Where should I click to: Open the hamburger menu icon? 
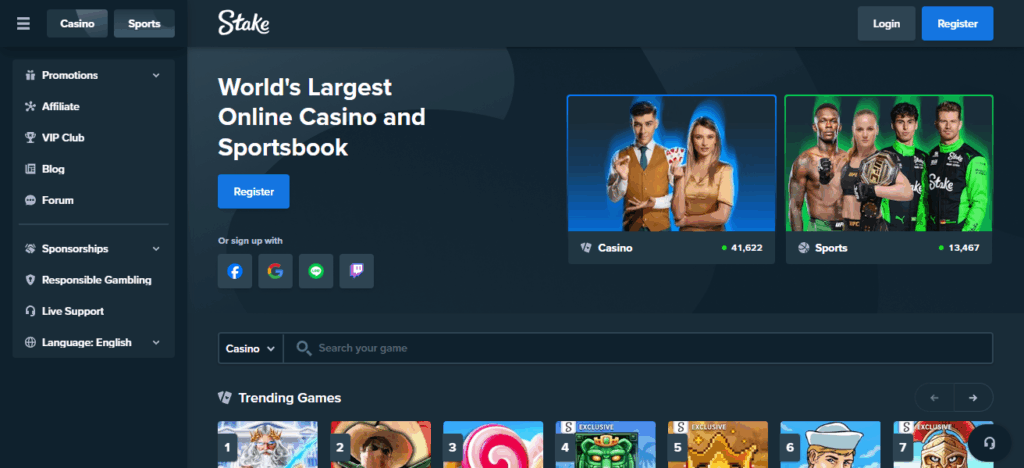[x=24, y=23]
